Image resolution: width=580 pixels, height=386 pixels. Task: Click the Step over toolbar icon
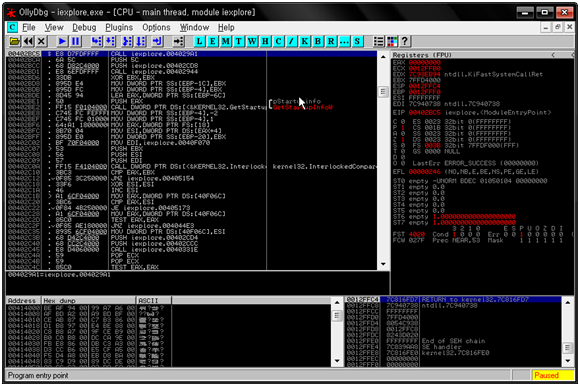[x=110, y=41]
